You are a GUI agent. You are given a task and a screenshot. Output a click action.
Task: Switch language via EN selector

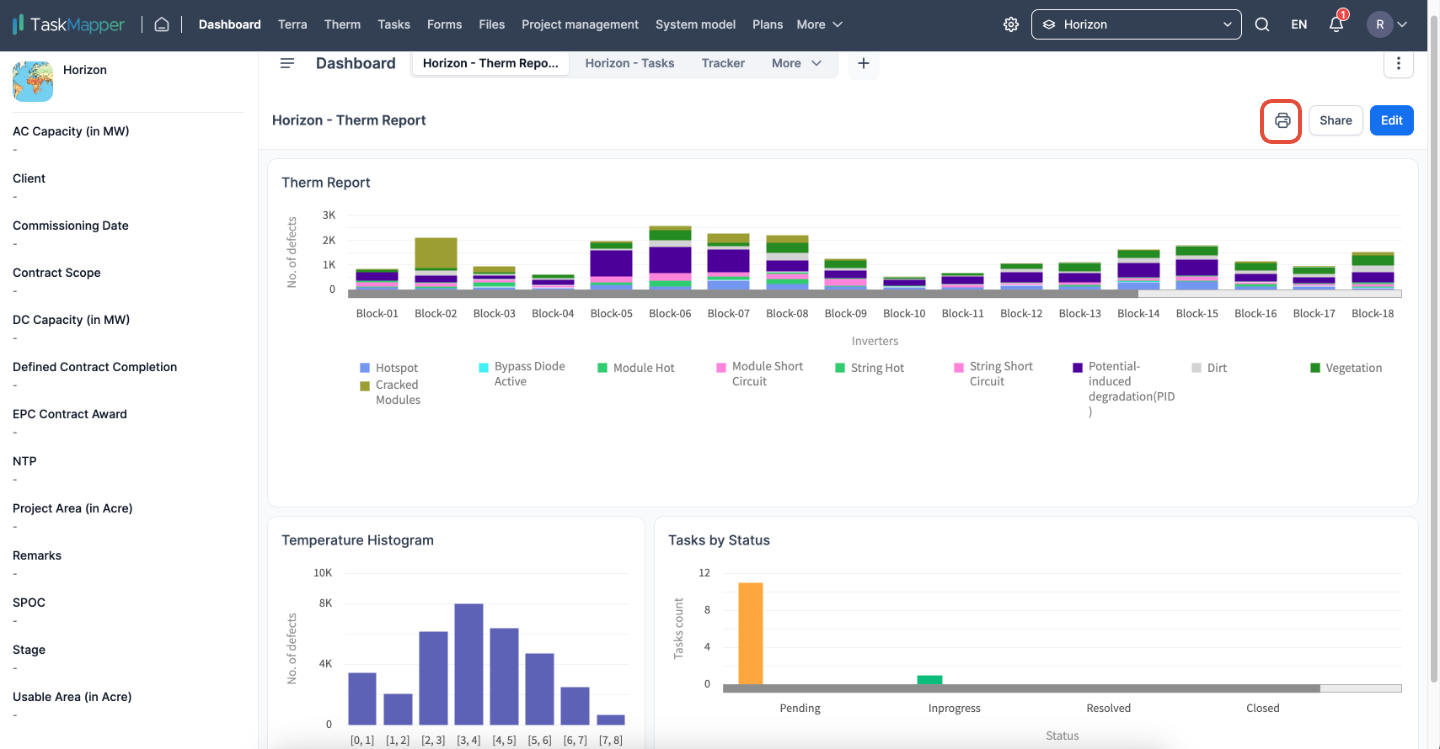click(x=1299, y=24)
